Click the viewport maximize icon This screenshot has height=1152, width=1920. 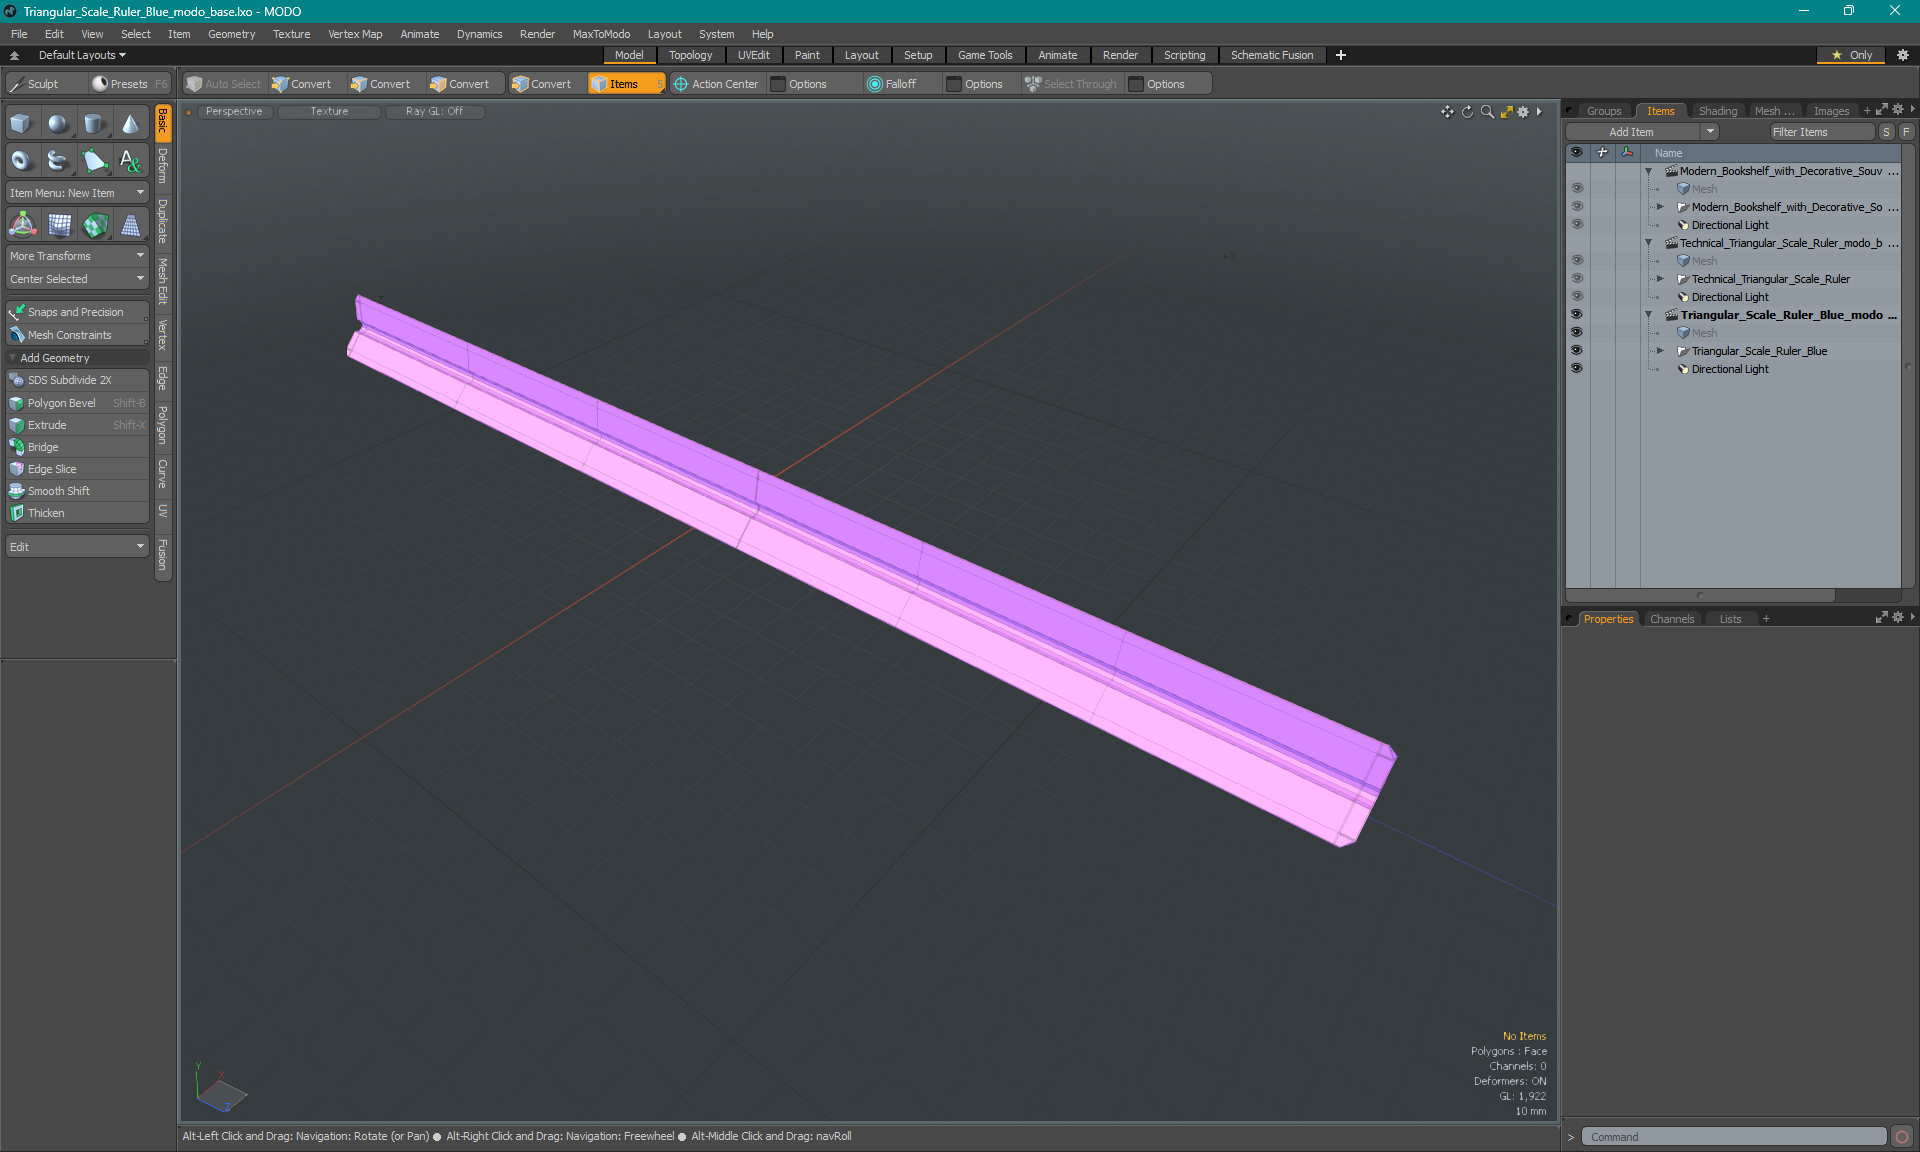tap(1506, 112)
